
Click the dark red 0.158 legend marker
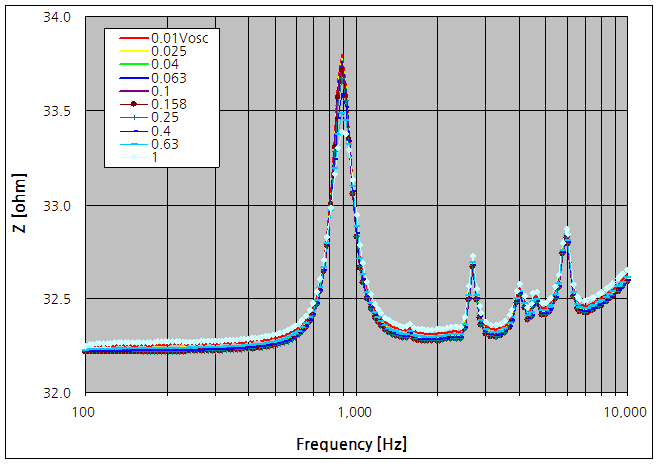pos(134,104)
